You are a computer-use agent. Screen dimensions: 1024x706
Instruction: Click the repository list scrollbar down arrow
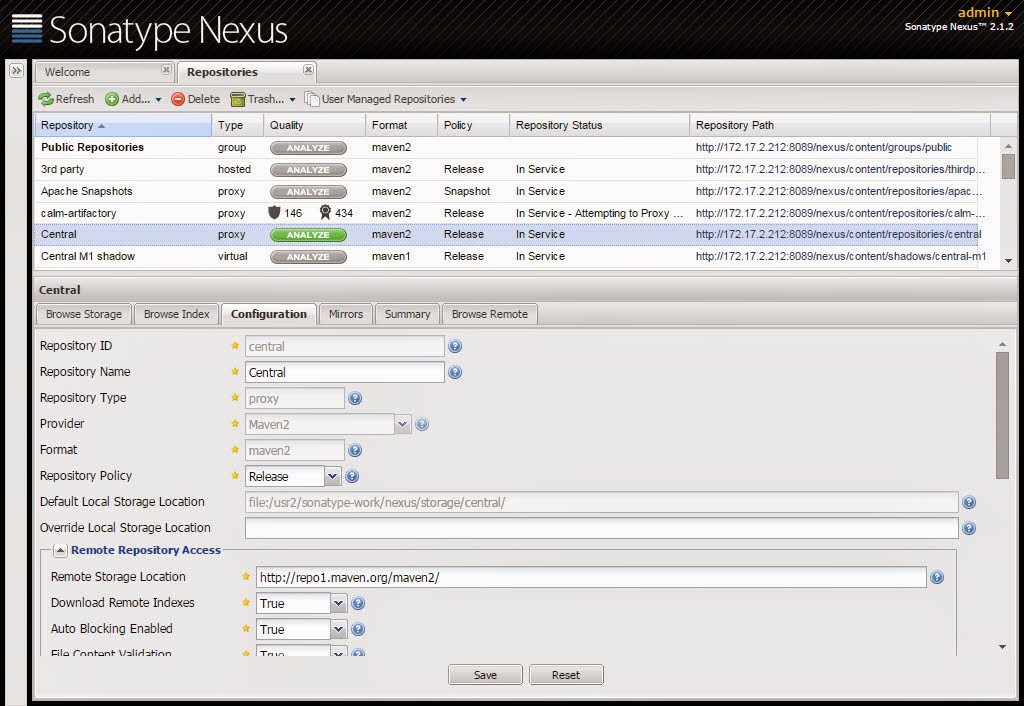(x=1009, y=261)
